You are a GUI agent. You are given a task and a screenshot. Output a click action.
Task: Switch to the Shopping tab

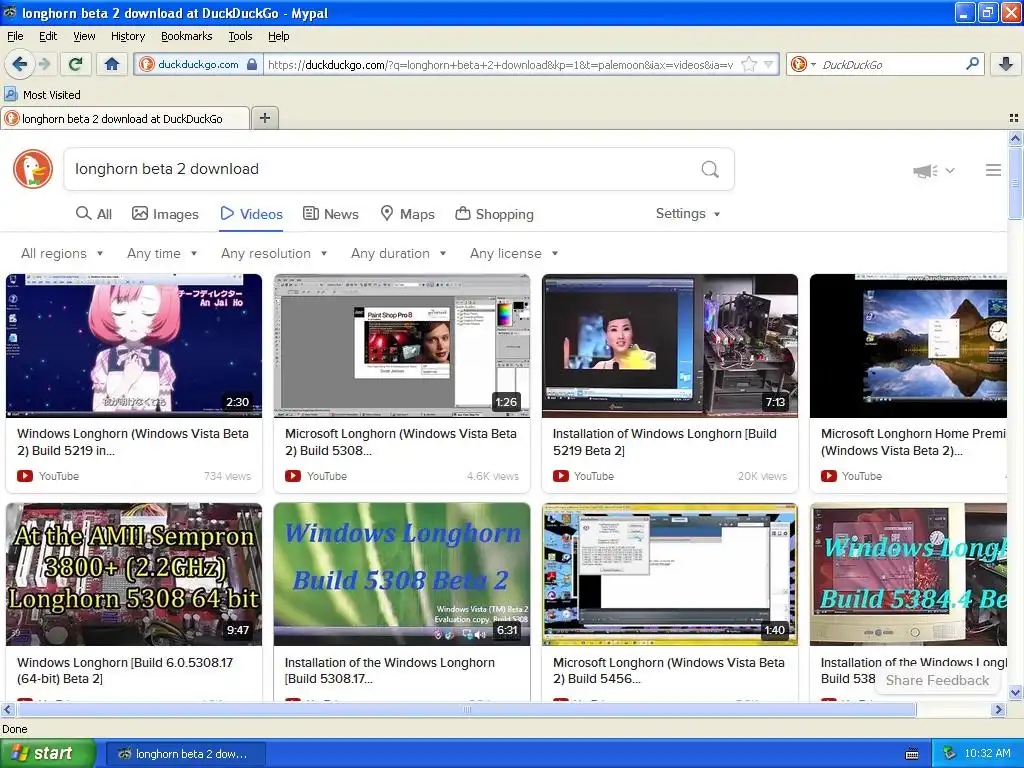(x=494, y=214)
